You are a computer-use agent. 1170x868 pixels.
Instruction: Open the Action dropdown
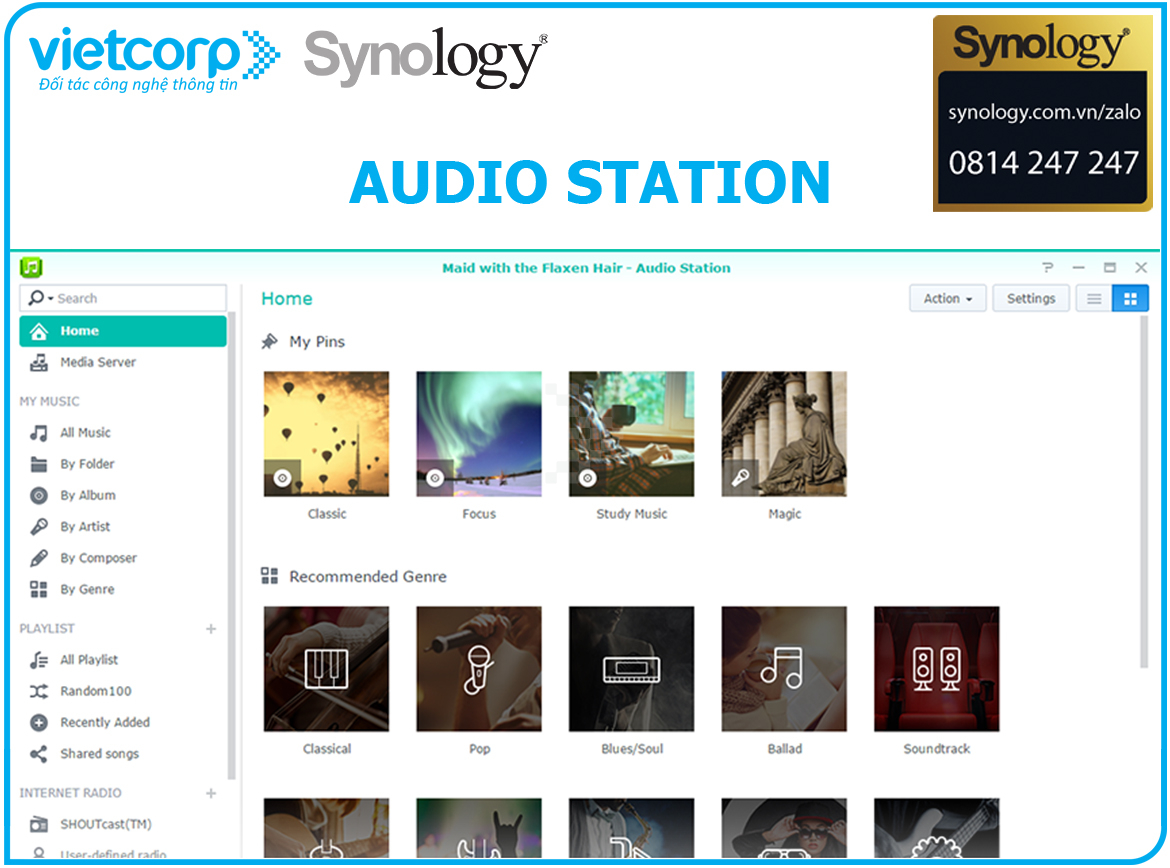[946, 298]
